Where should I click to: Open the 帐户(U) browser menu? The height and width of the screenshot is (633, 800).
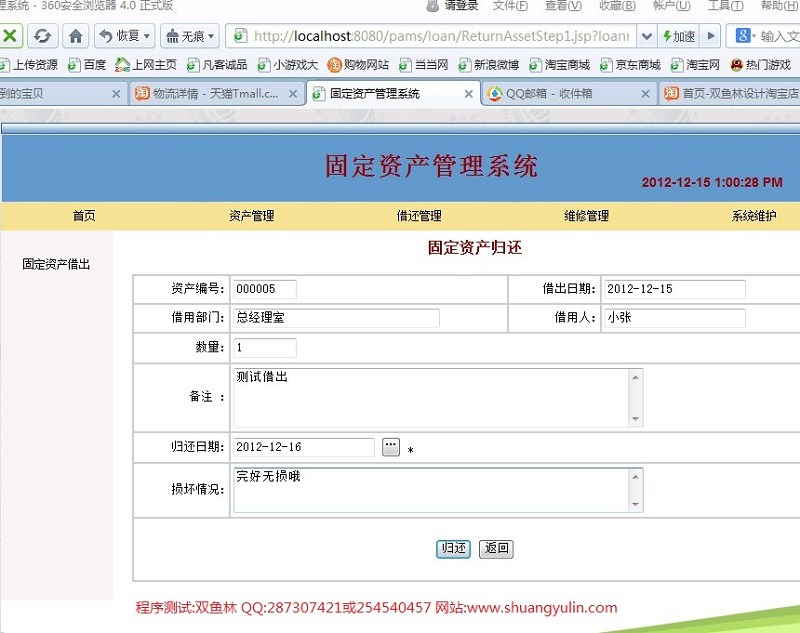[671, 6]
